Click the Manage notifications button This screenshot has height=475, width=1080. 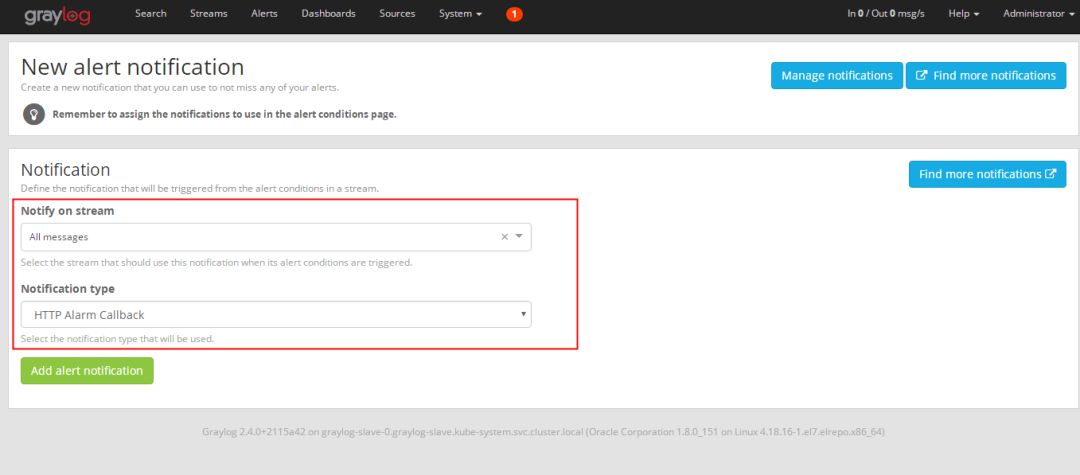click(x=837, y=76)
